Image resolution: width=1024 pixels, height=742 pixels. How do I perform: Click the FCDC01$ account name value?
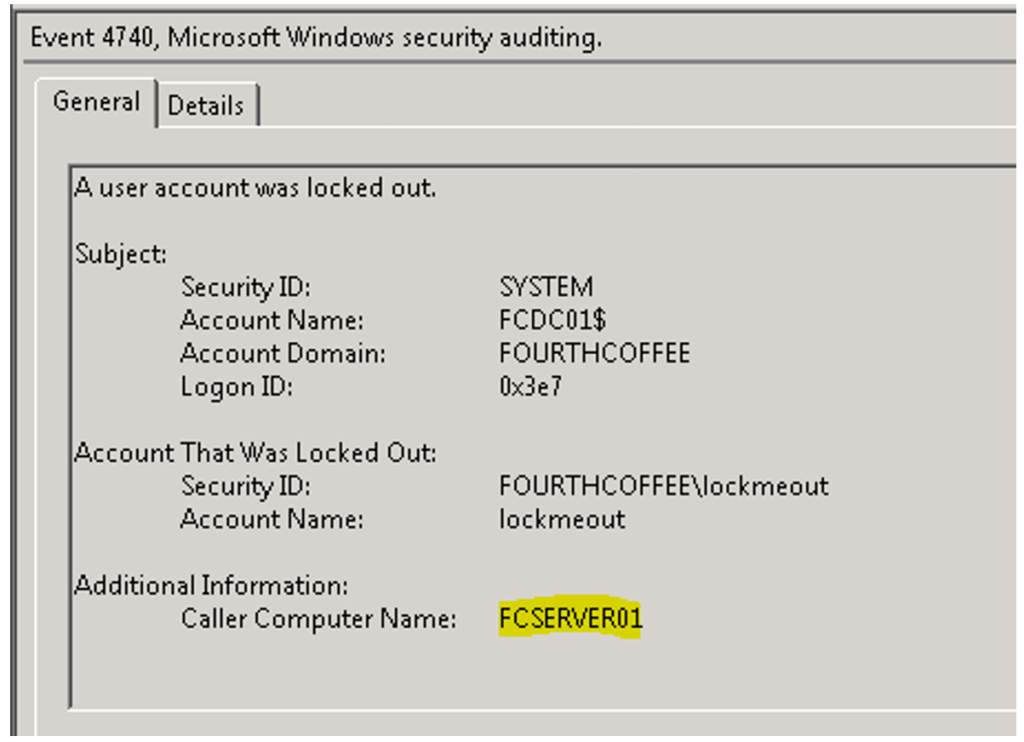(x=553, y=320)
